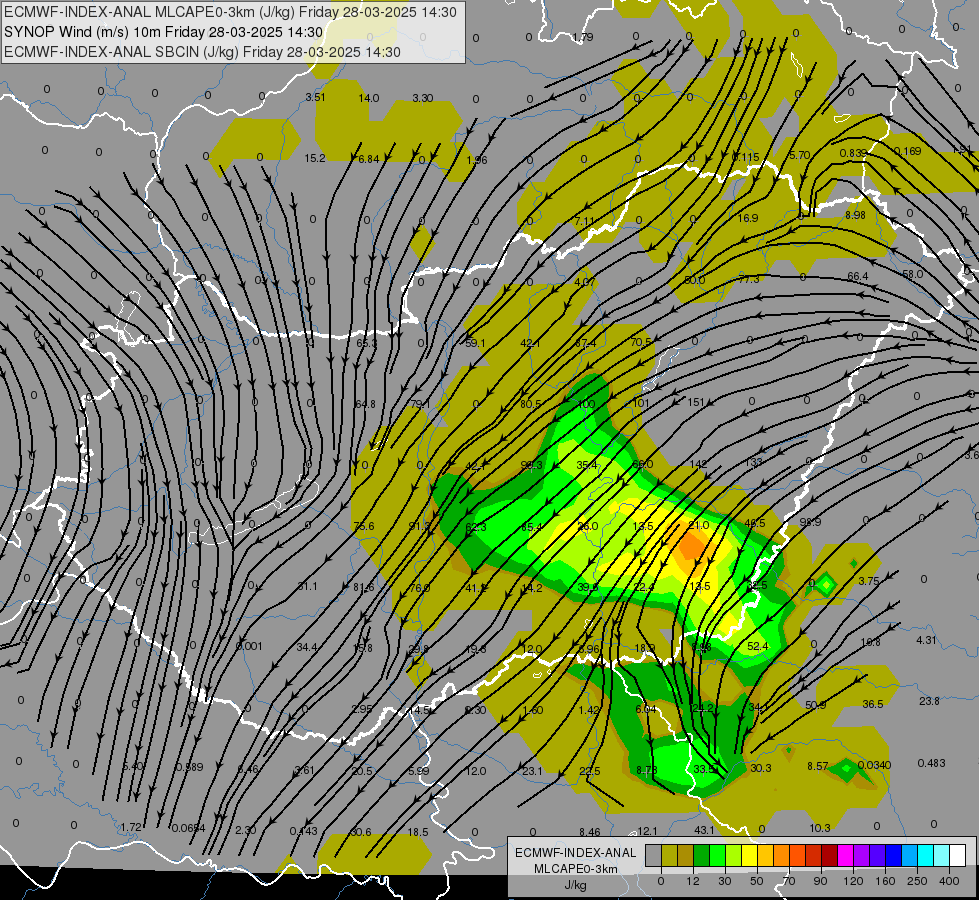Click the map value '18.5'

[x=418, y=833]
